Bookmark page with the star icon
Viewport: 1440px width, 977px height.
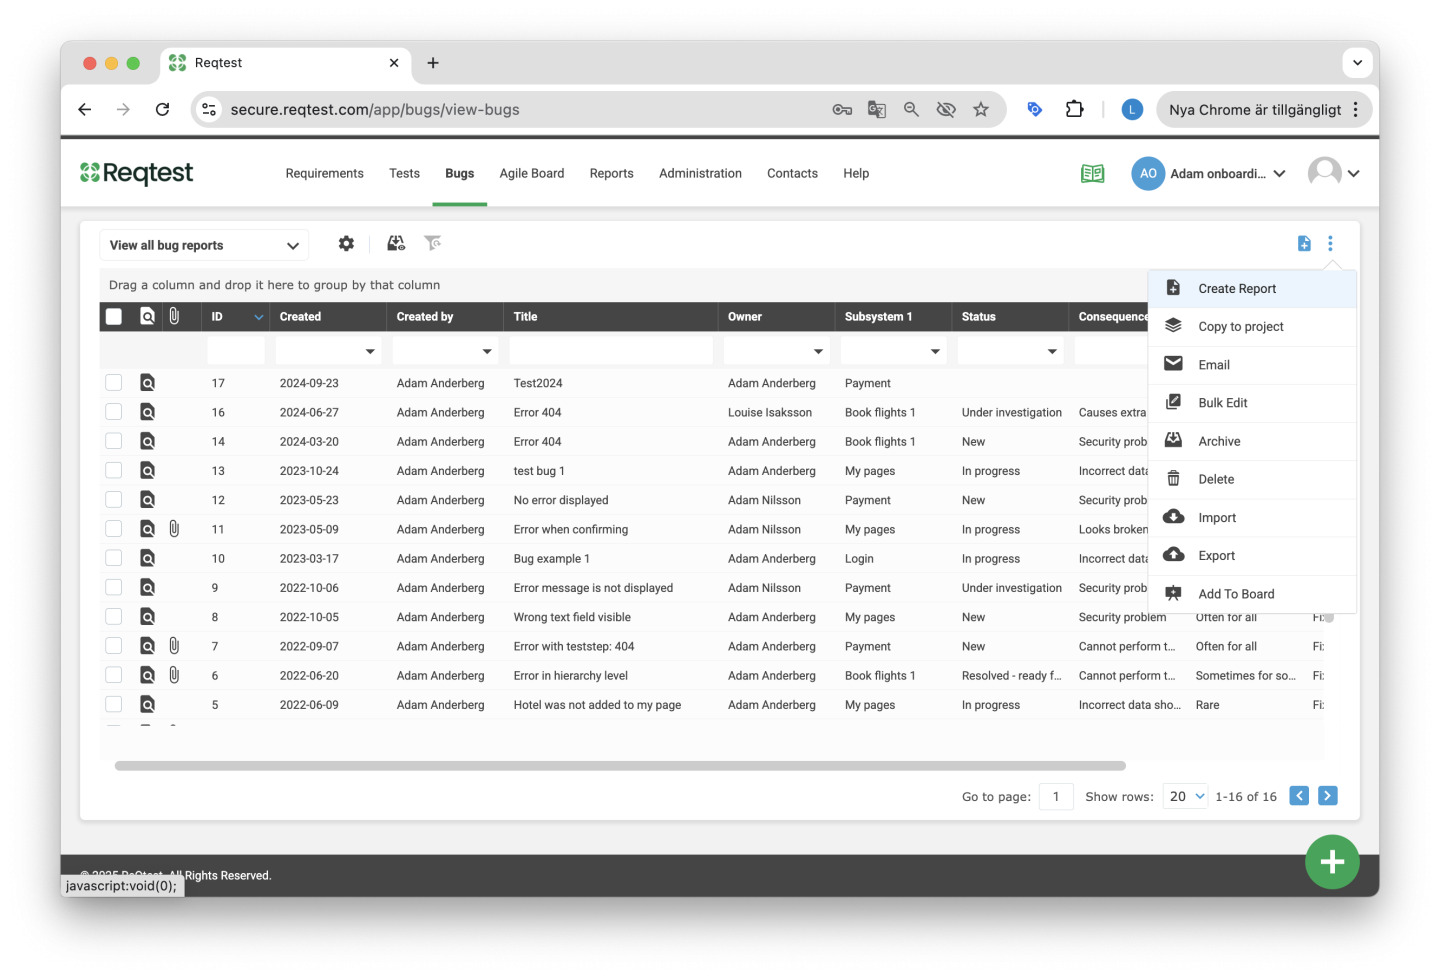coord(981,110)
